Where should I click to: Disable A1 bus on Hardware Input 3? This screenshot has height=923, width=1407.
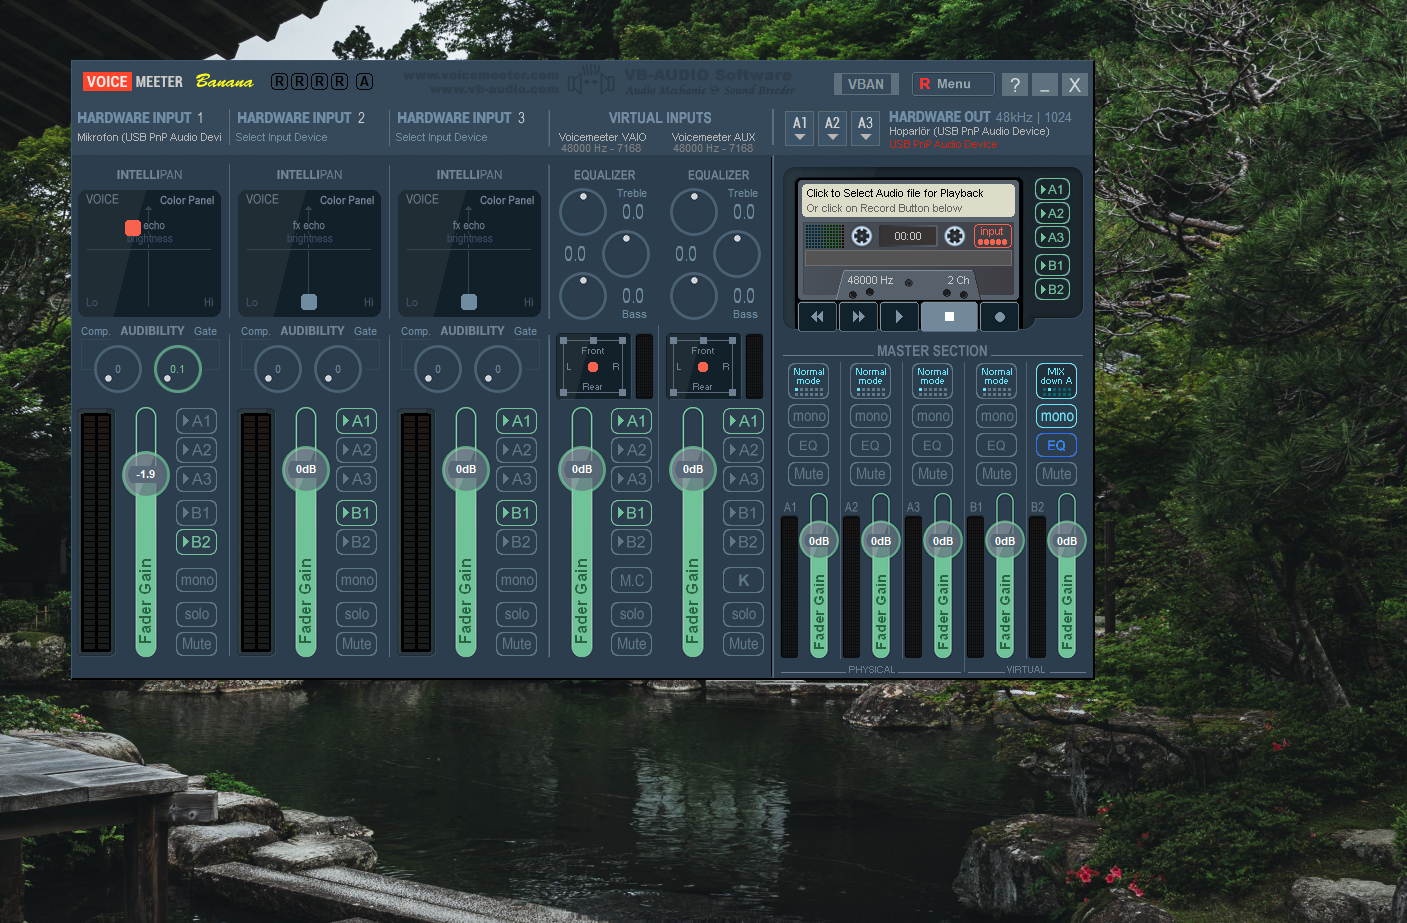pos(517,421)
